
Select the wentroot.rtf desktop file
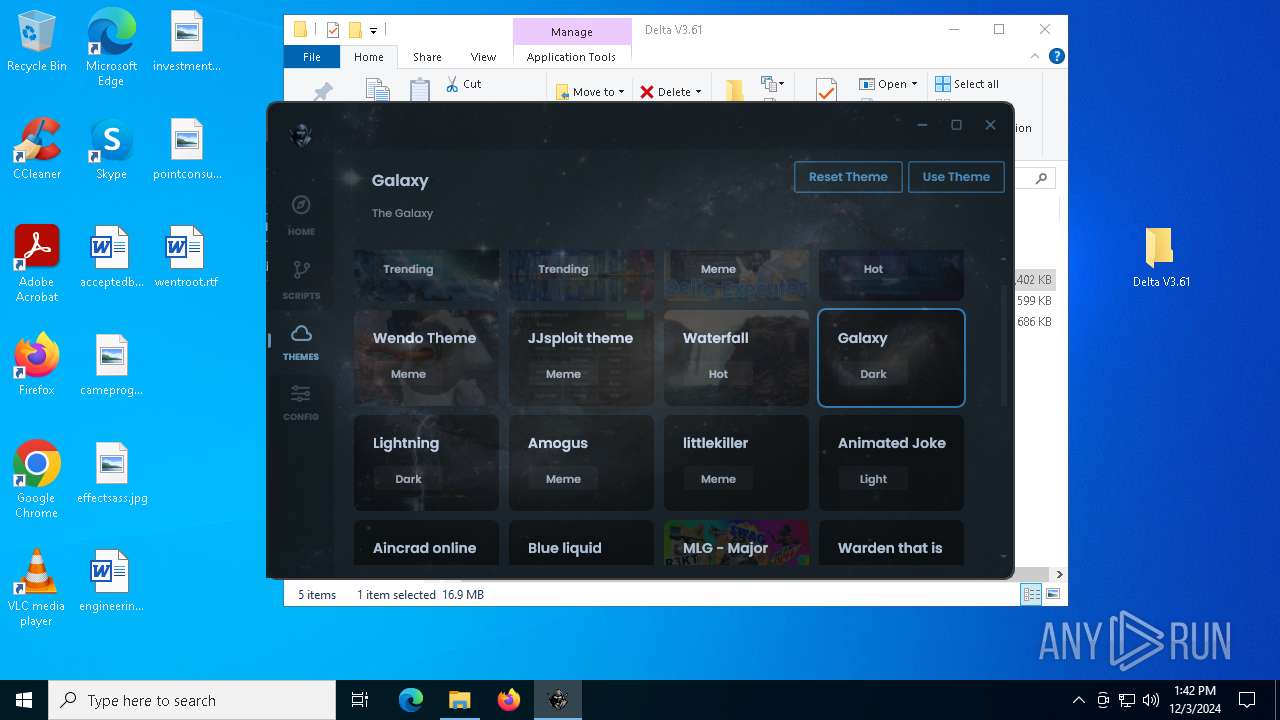click(x=186, y=258)
